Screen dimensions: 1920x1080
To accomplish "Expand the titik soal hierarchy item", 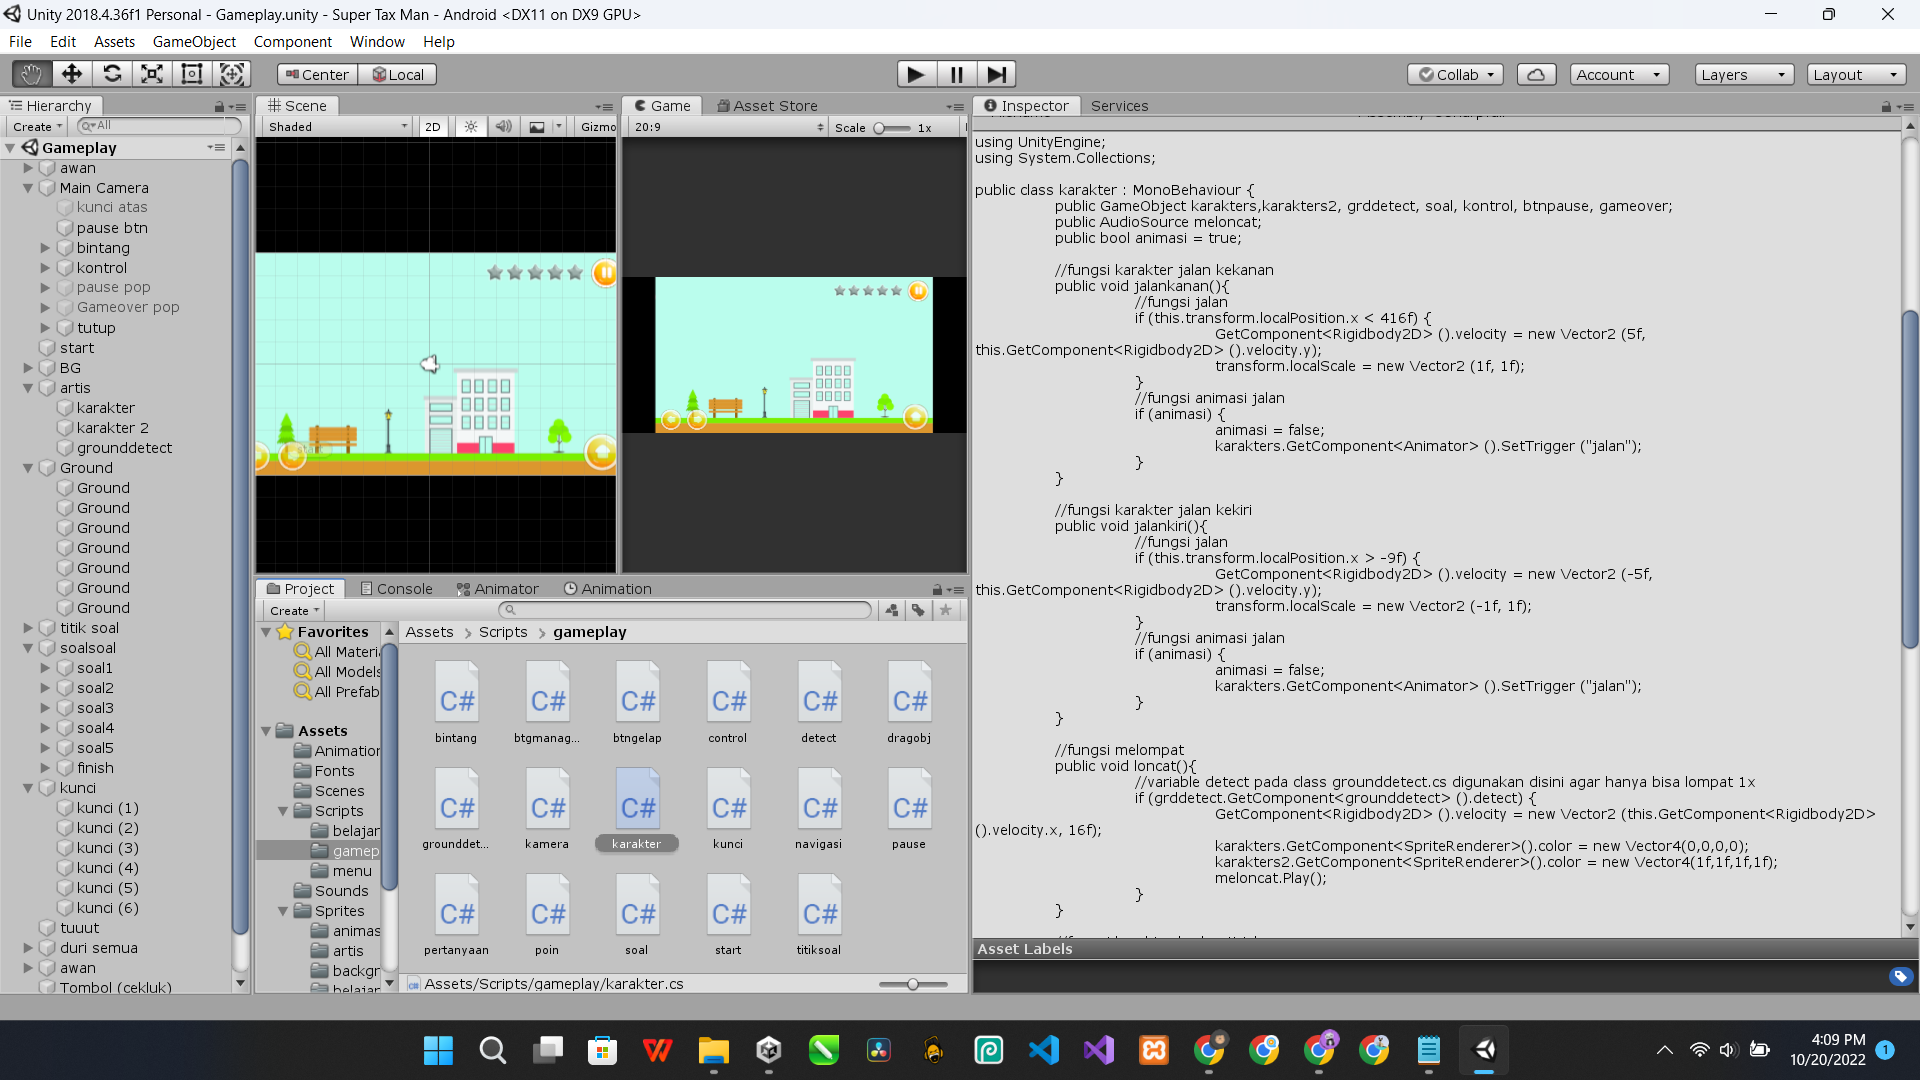I will [x=28, y=628].
